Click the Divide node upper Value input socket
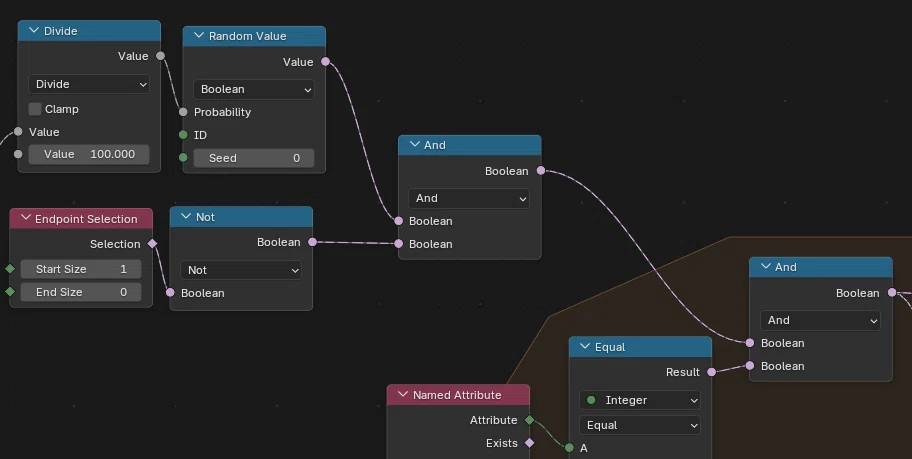The width and height of the screenshot is (912, 459). [18, 131]
